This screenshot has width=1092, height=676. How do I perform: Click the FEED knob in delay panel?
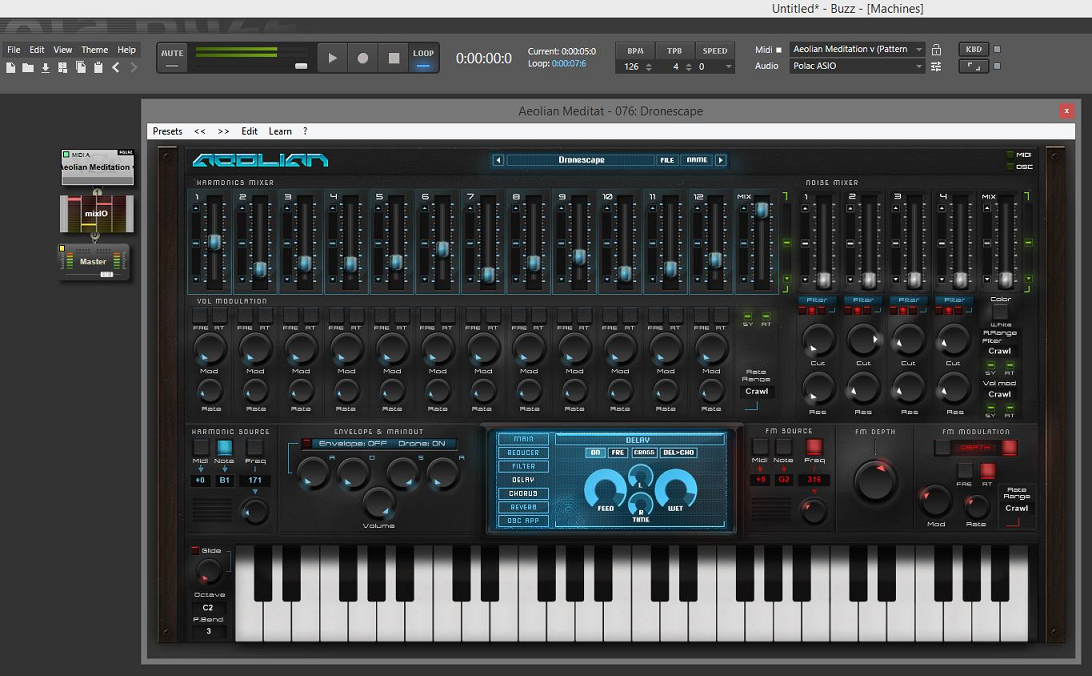tap(604, 489)
